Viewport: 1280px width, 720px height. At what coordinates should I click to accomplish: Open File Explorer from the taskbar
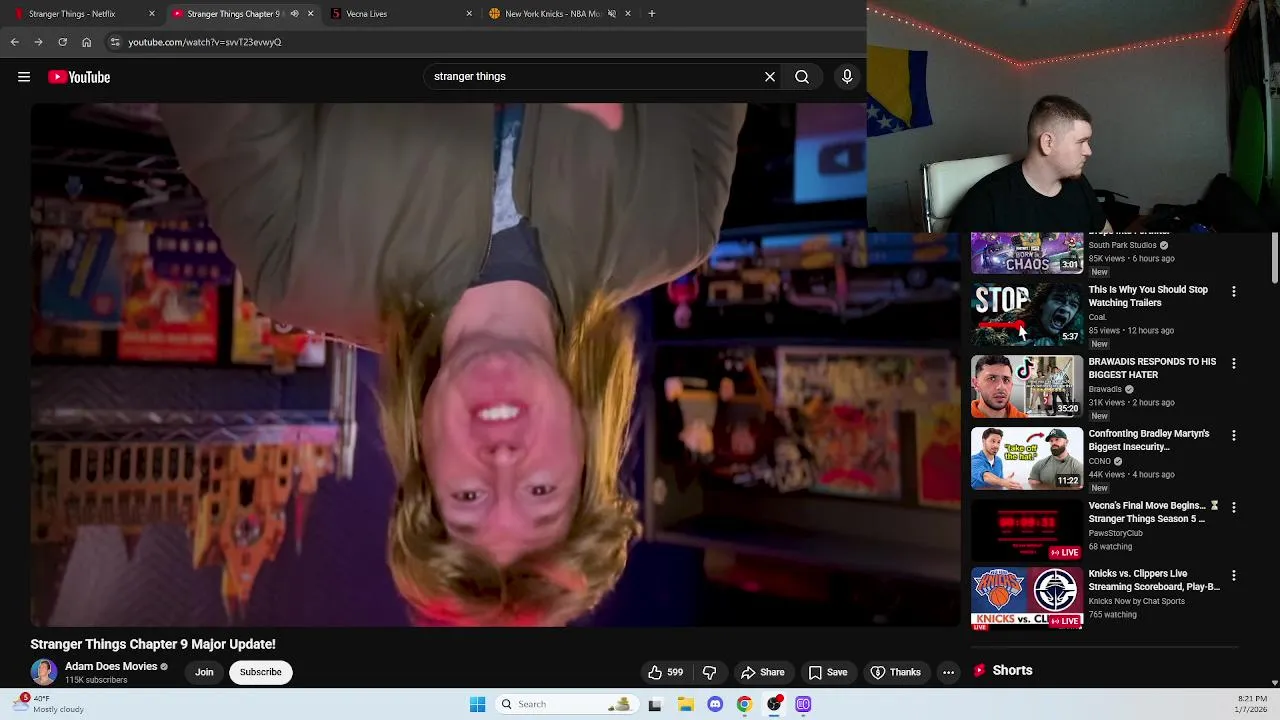coord(685,704)
